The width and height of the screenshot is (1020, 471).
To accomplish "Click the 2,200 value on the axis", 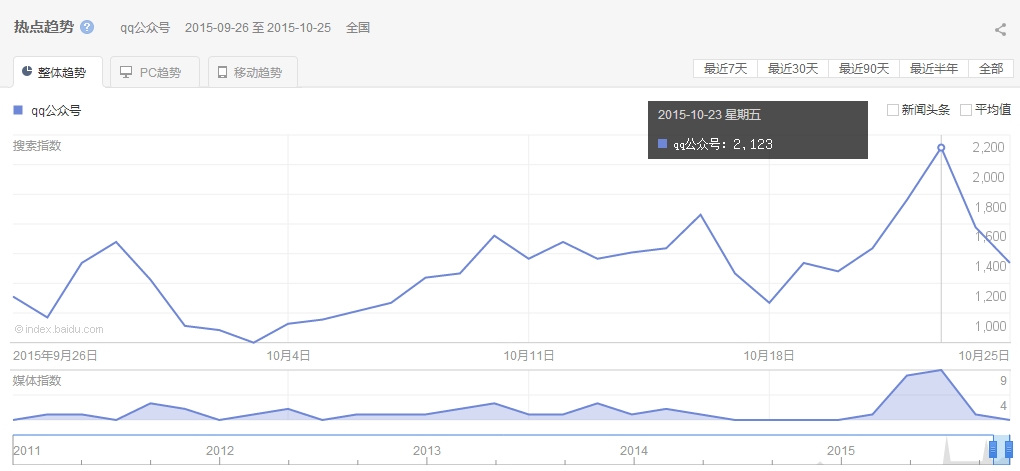I will tap(988, 148).
